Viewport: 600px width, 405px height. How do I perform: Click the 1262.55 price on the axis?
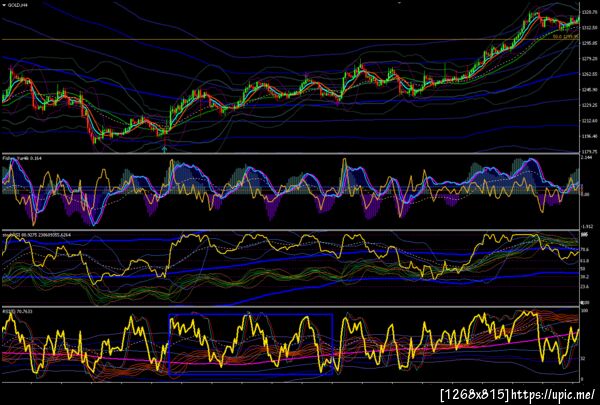[589, 74]
